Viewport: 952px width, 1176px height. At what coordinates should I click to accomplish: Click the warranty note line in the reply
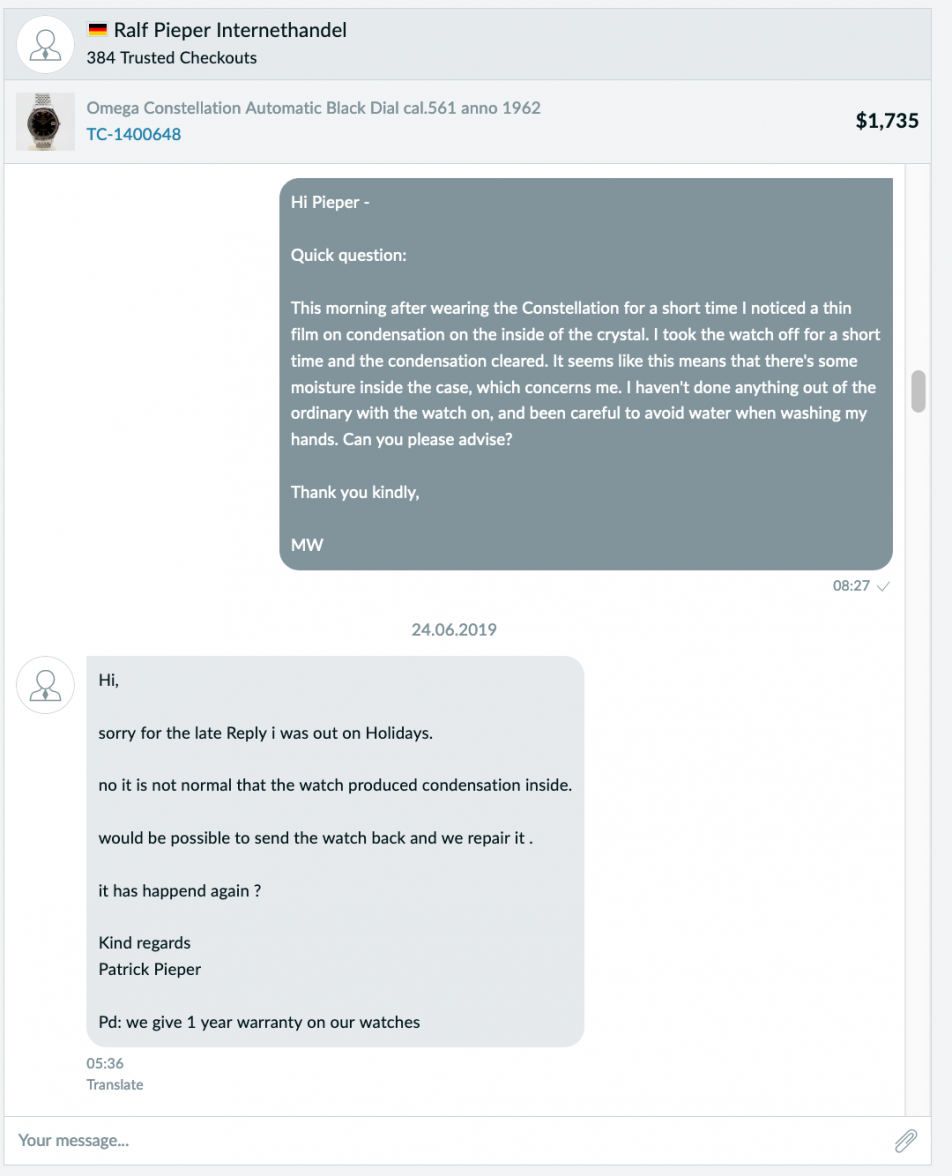[x=259, y=1022]
